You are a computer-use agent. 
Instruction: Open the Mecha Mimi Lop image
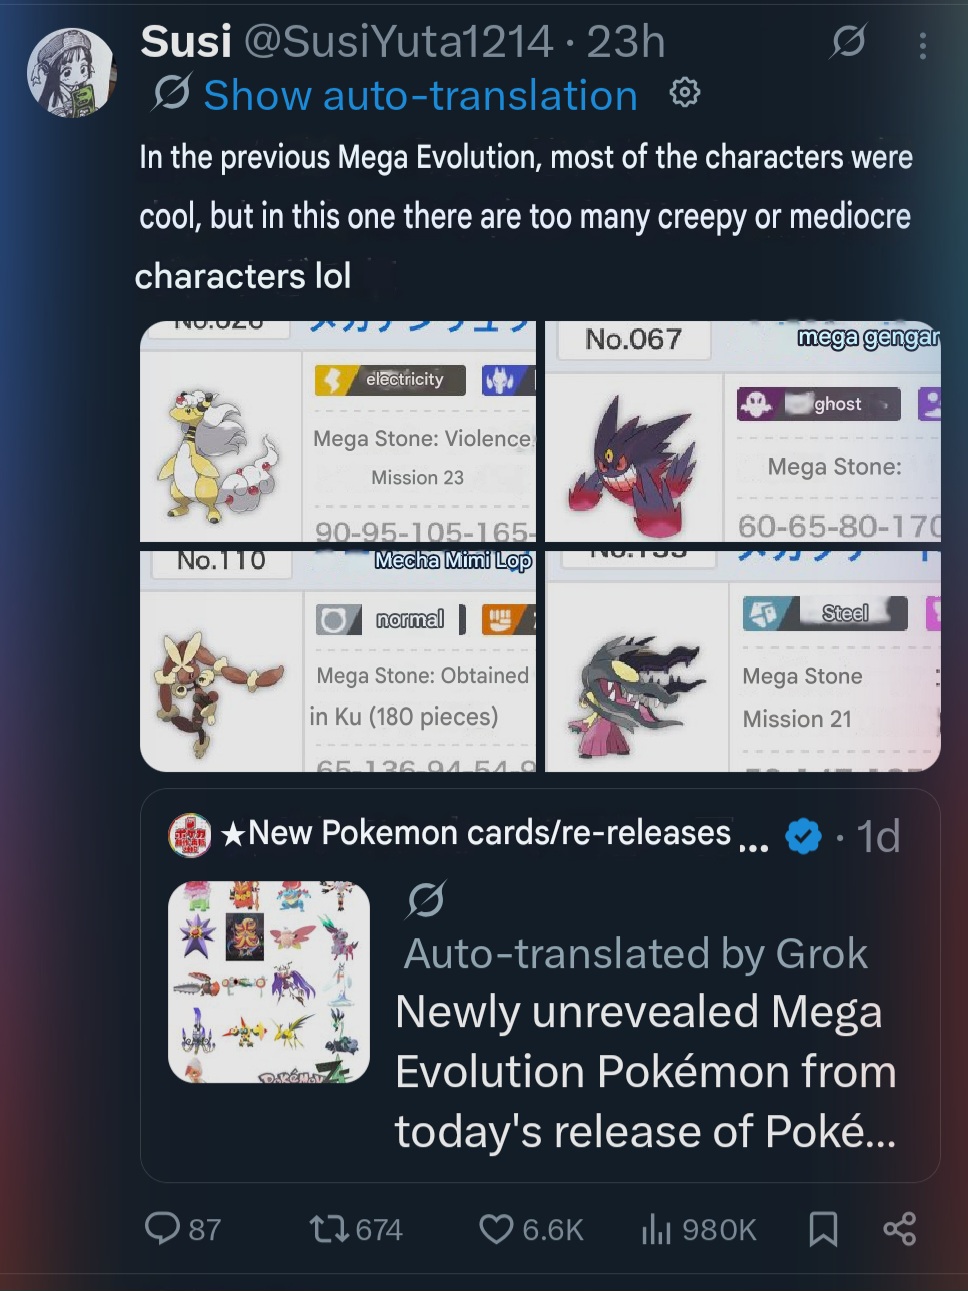[x=338, y=661]
